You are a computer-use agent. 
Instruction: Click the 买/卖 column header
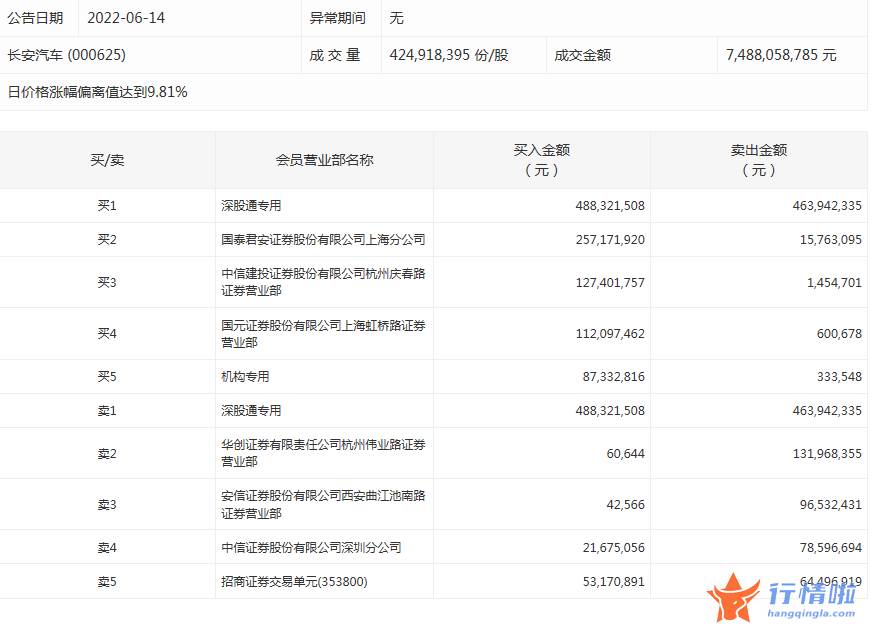coord(107,160)
